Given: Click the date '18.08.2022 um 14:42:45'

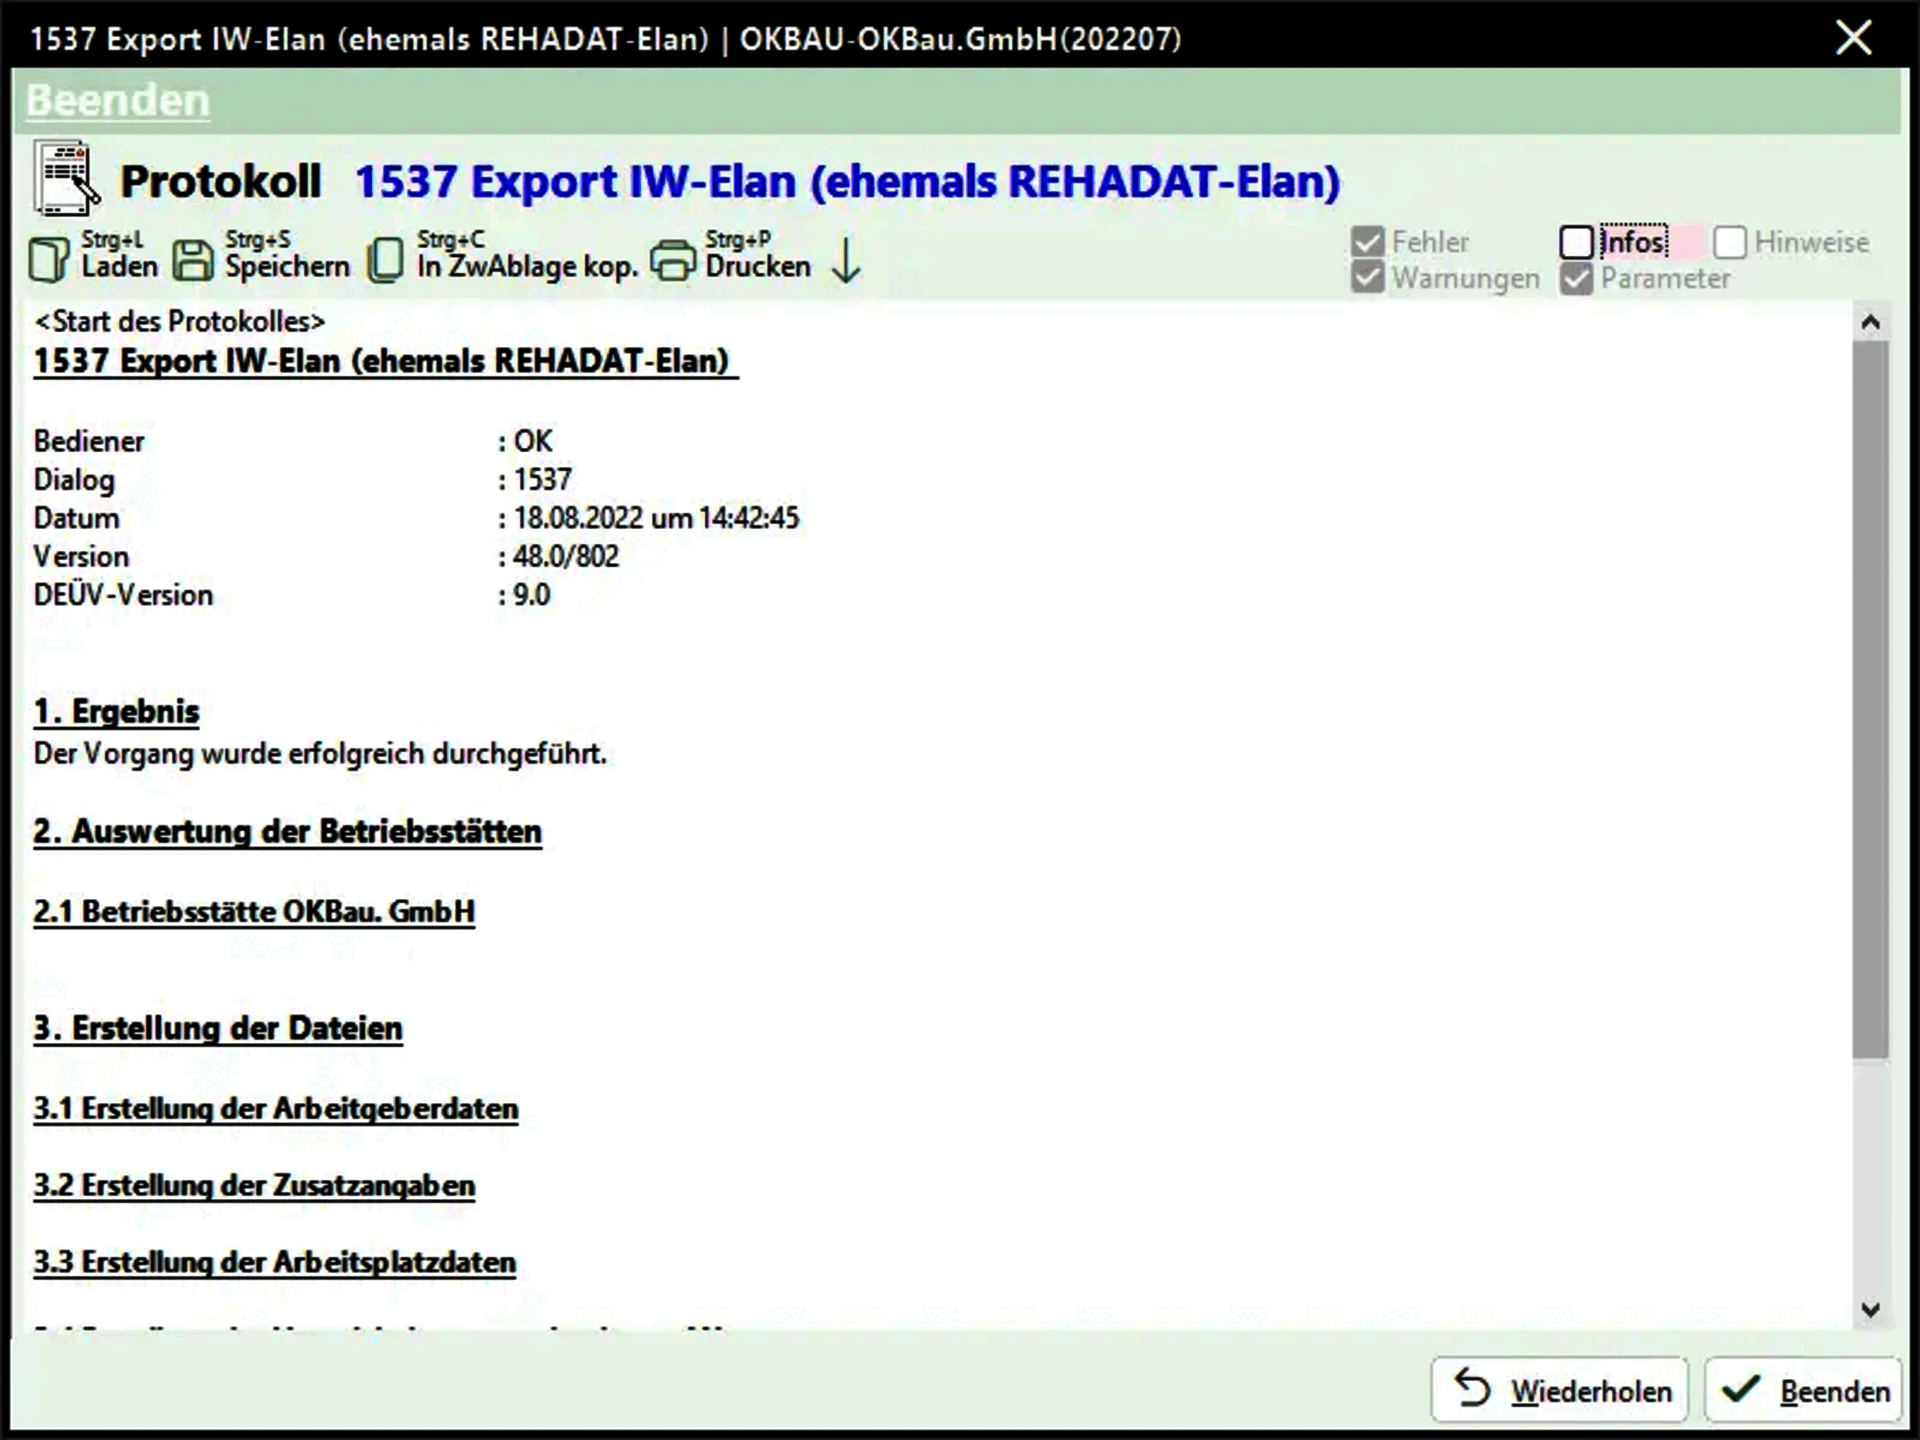Looking at the screenshot, I should point(656,518).
